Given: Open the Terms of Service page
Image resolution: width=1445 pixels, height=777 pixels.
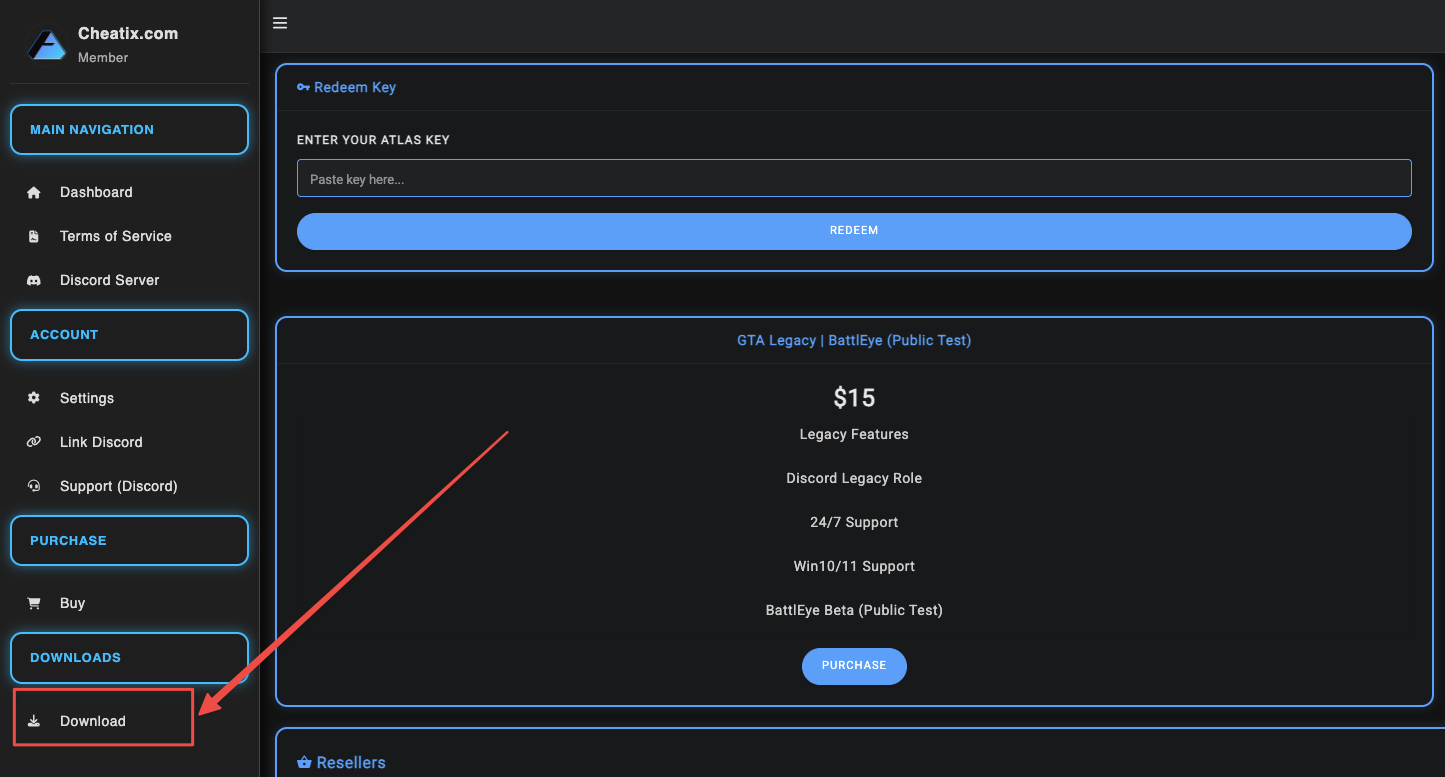Looking at the screenshot, I should pos(115,236).
